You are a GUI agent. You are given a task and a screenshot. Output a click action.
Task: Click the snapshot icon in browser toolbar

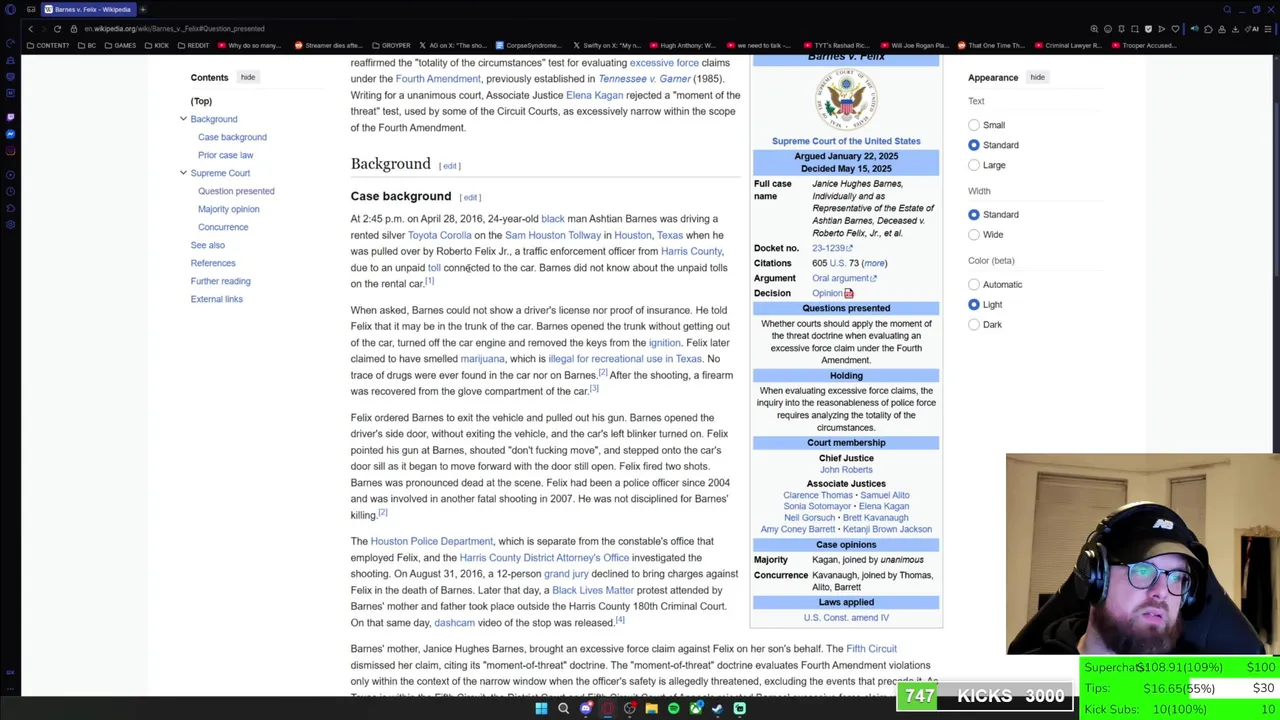pos(1134,29)
